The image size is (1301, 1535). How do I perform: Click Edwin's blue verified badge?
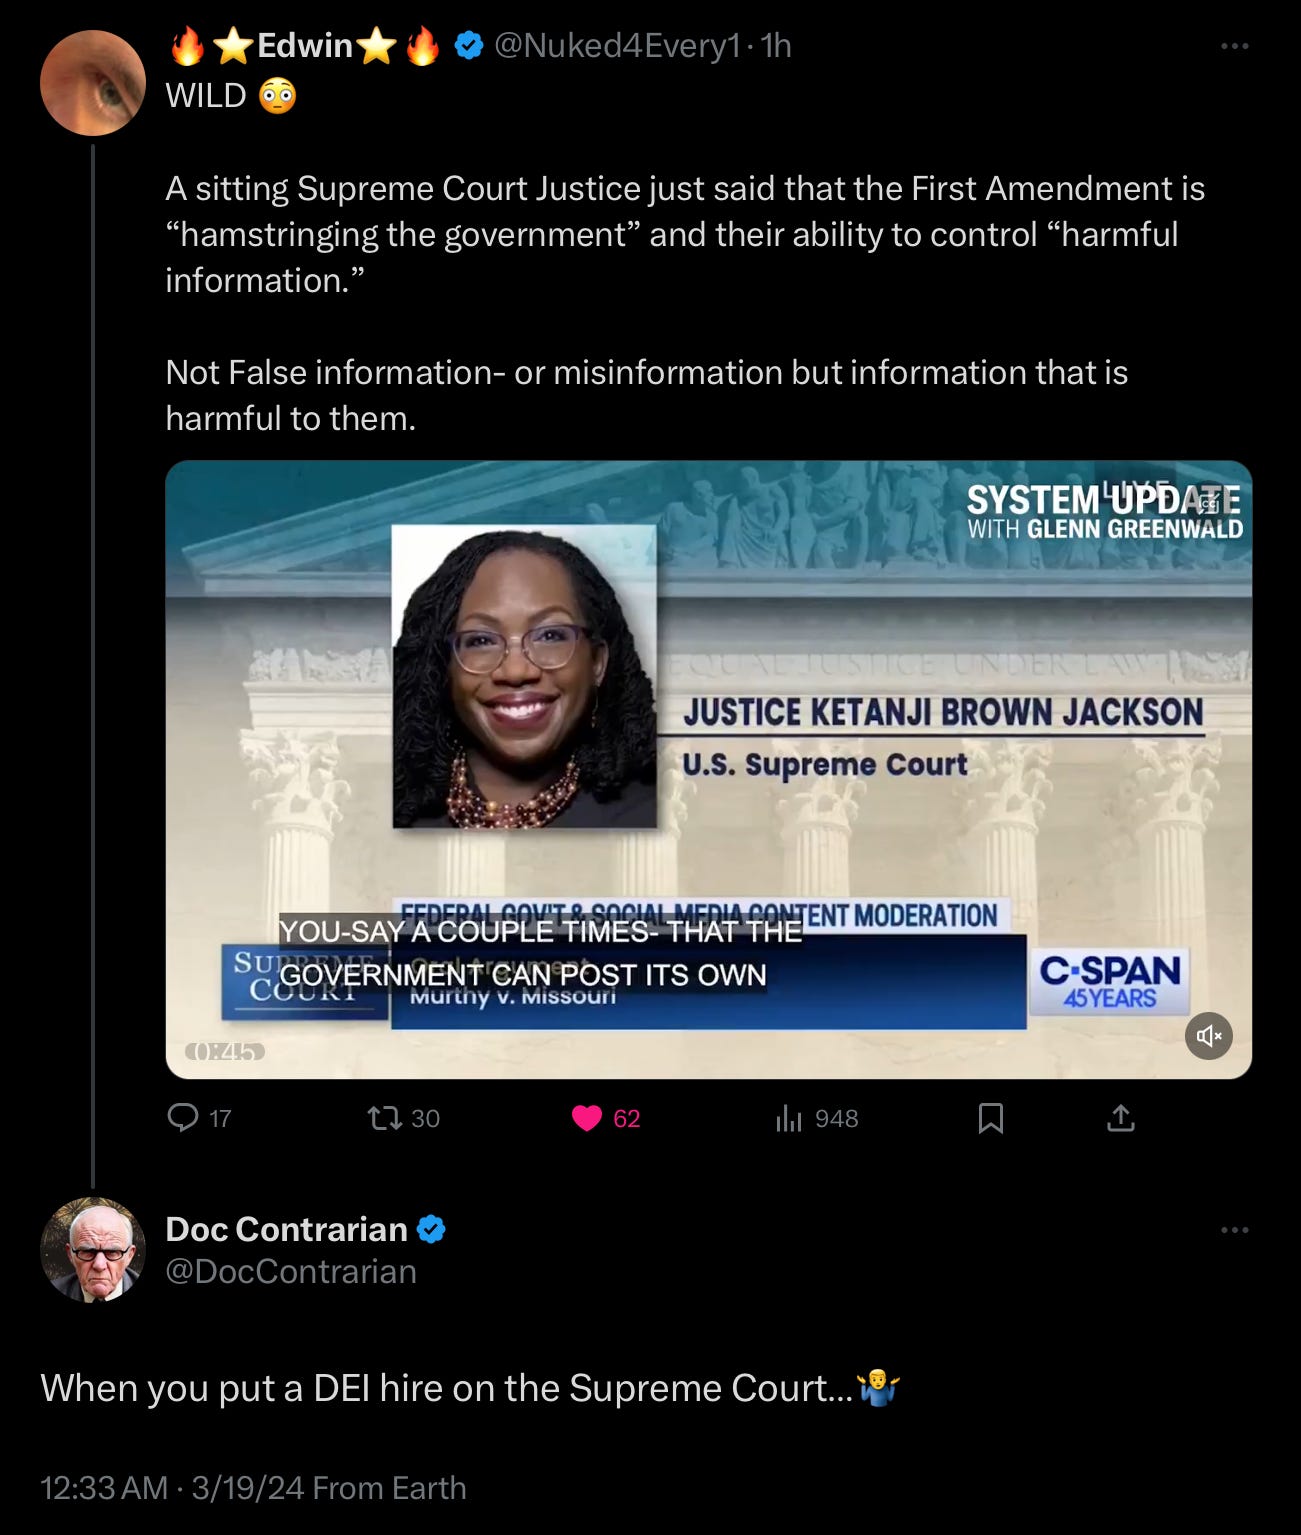[469, 46]
